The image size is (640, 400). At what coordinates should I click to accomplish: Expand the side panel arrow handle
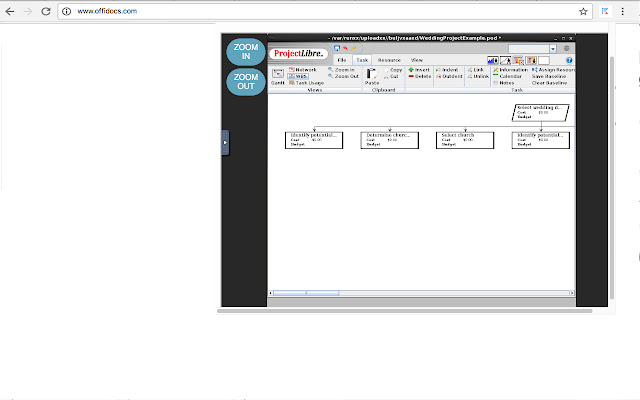coord(225,142)
